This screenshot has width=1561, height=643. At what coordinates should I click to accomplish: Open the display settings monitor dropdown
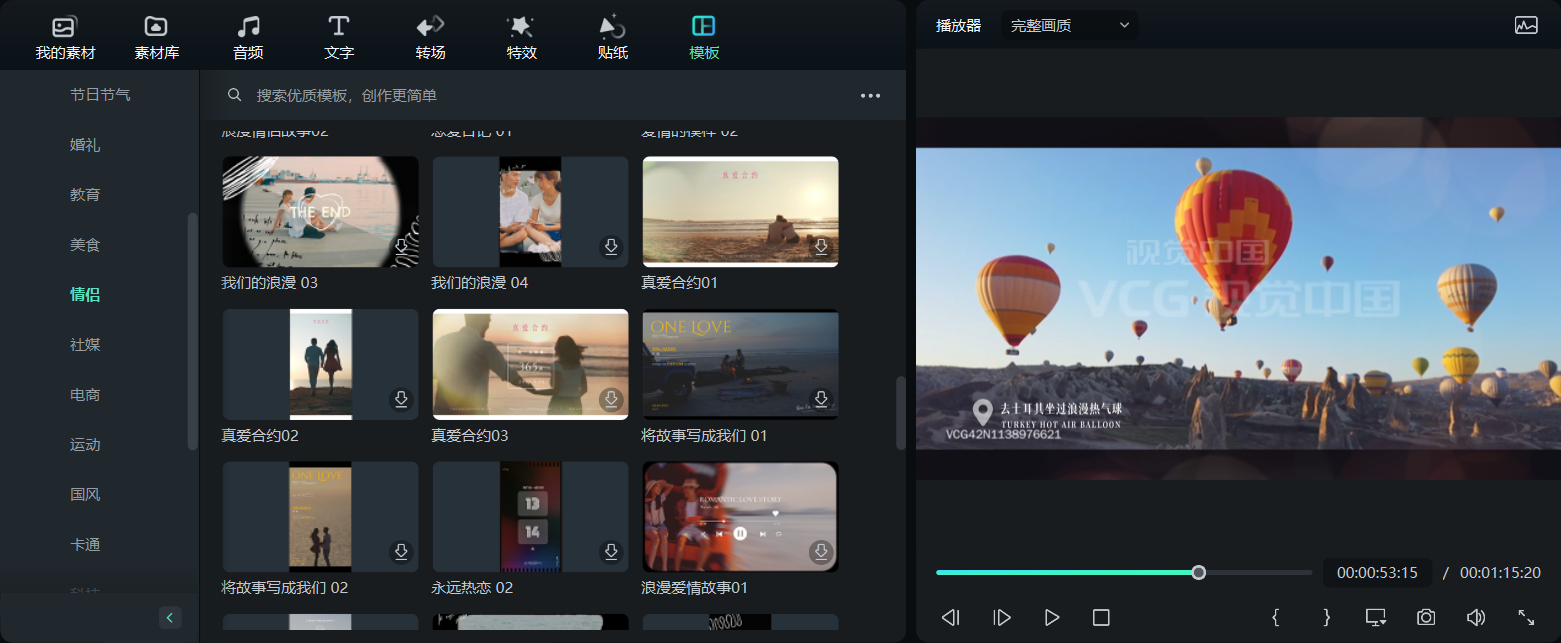(1376, 618)
